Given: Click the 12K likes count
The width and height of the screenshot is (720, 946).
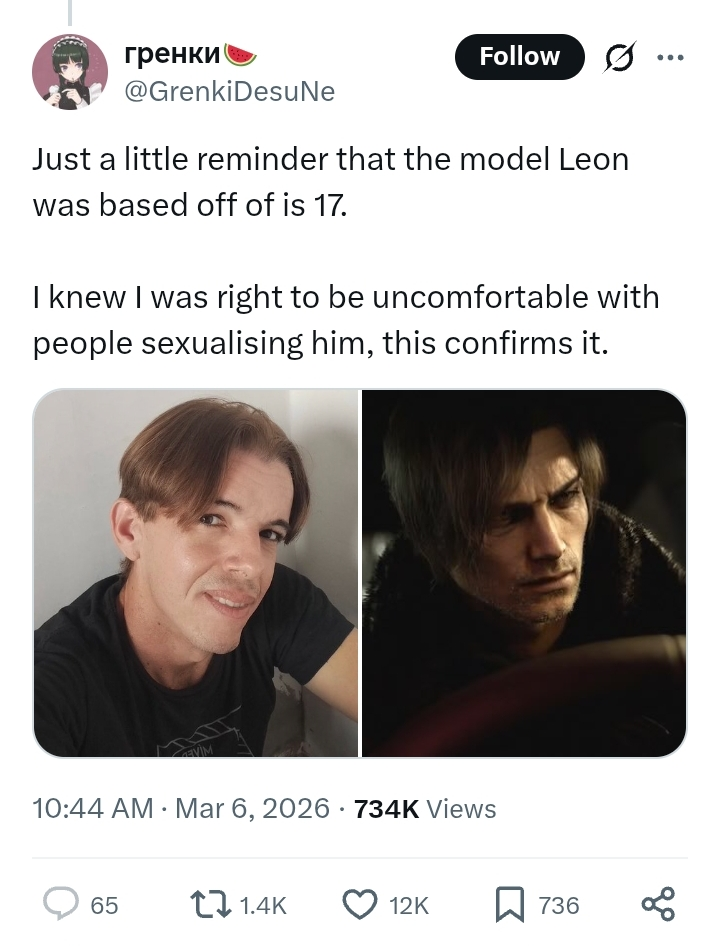Looking at the screenshot, I should click(x=408, y=905).
